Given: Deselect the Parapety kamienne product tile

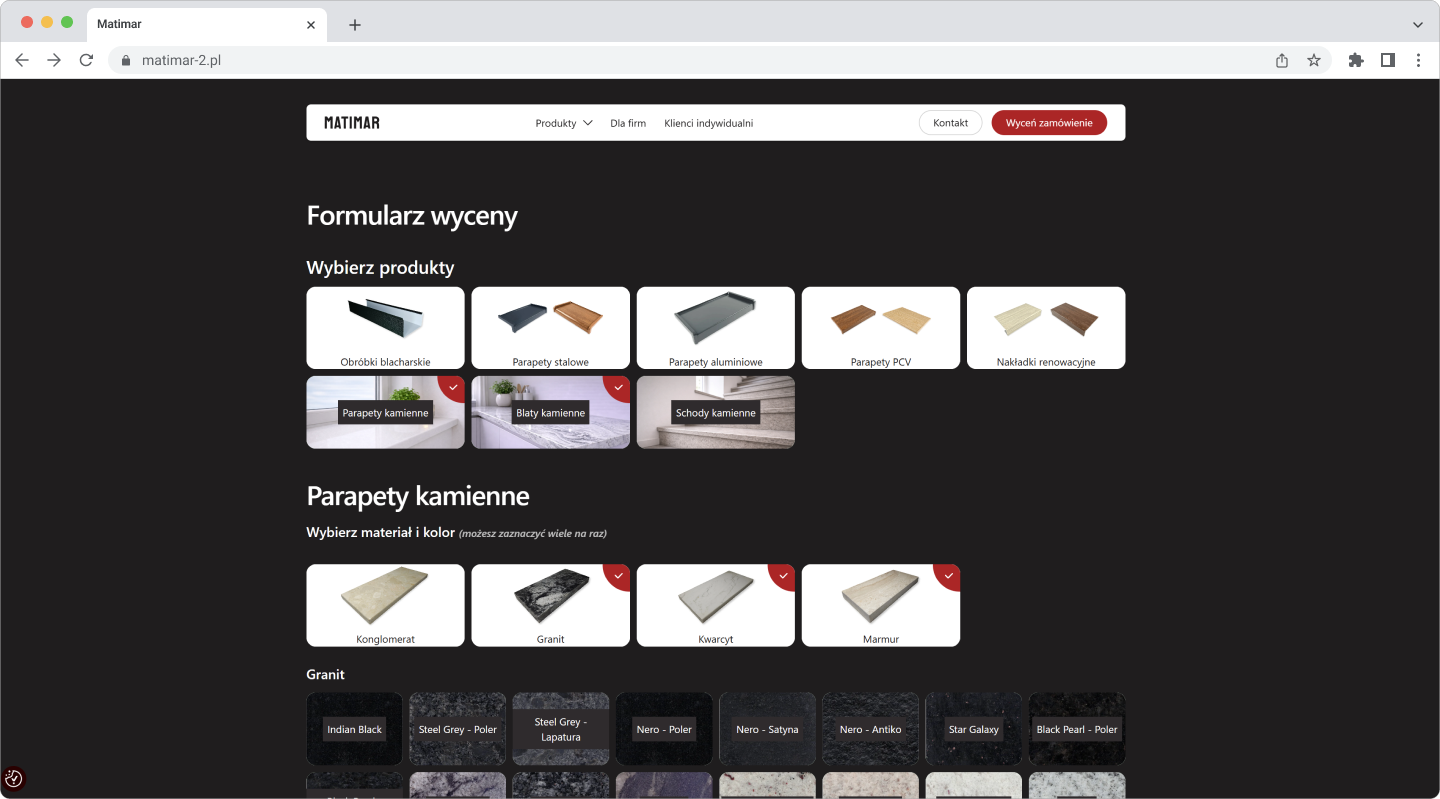Looking at the screenshot, I should 385,412.
